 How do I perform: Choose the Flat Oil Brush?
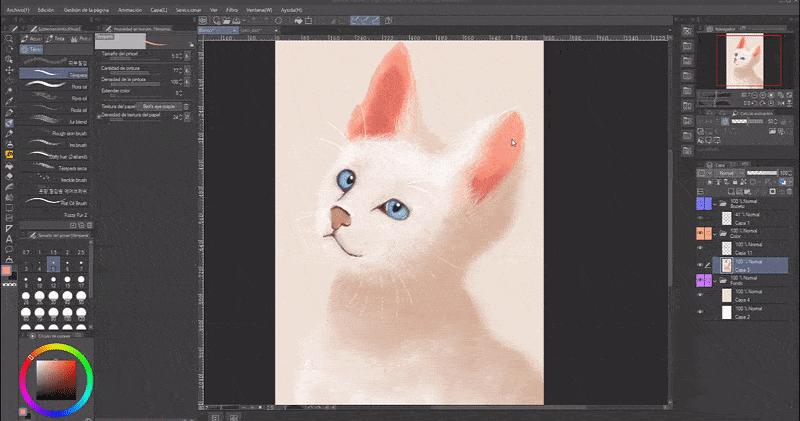[x=54, y=203]
